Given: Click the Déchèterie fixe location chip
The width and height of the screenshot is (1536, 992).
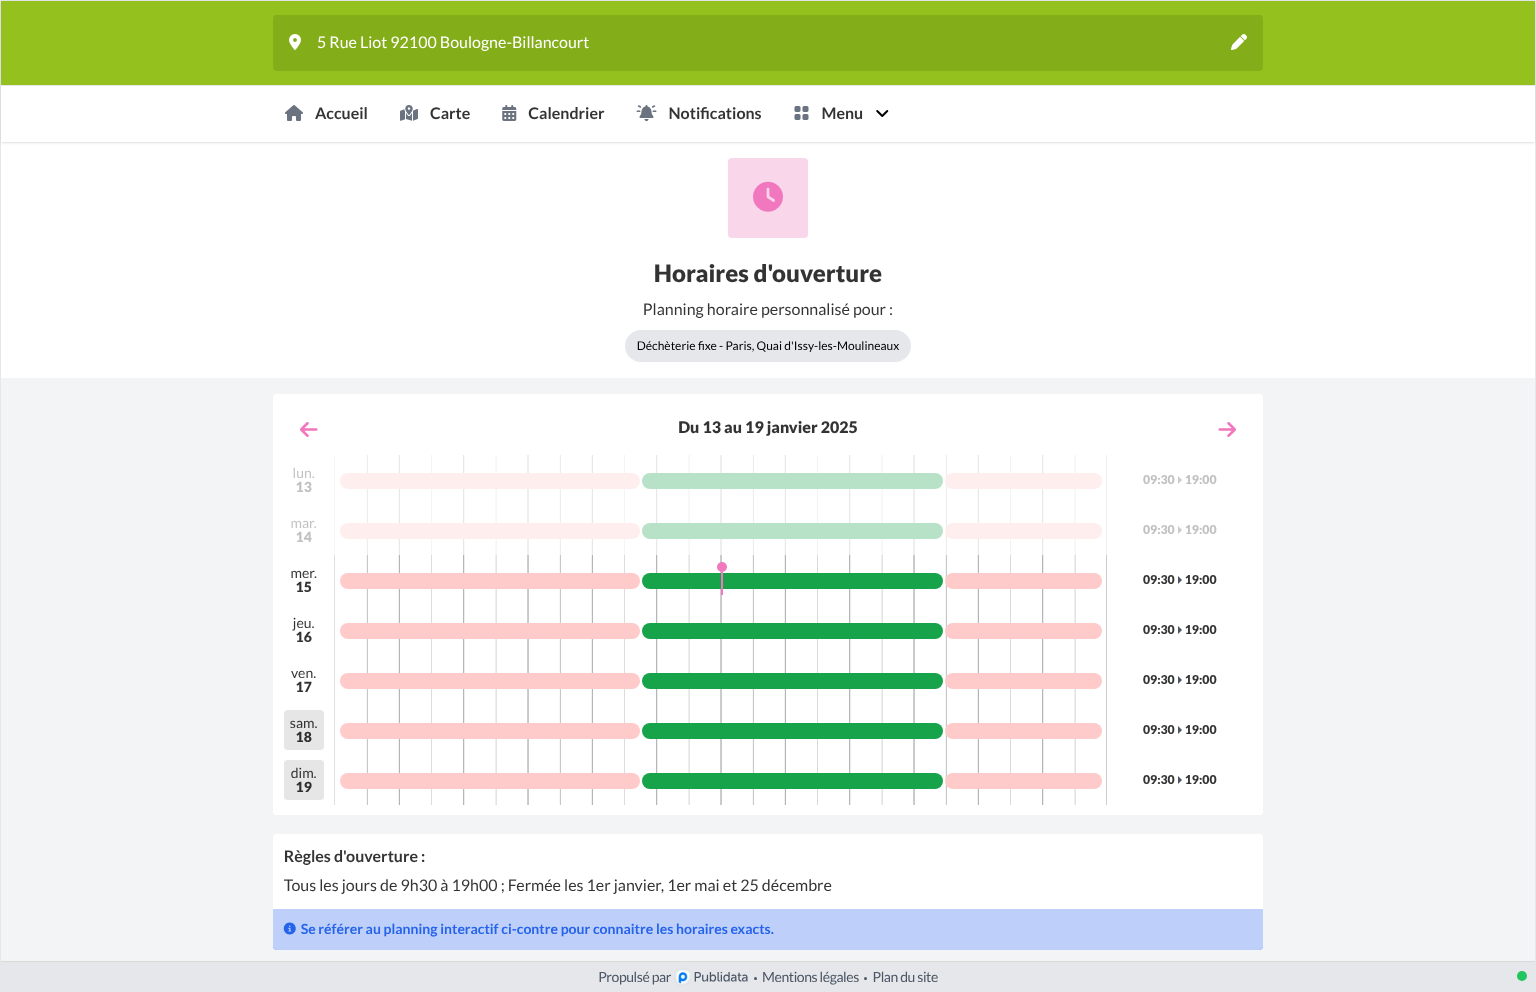Looking at the screenshot, I should point(768,346).
